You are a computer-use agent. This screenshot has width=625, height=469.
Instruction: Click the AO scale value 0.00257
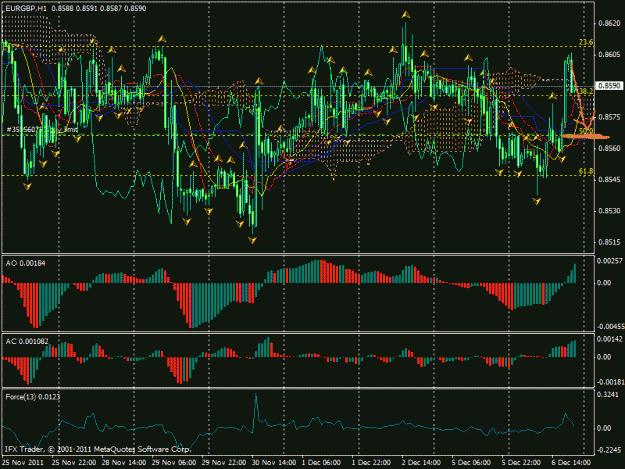609,261
